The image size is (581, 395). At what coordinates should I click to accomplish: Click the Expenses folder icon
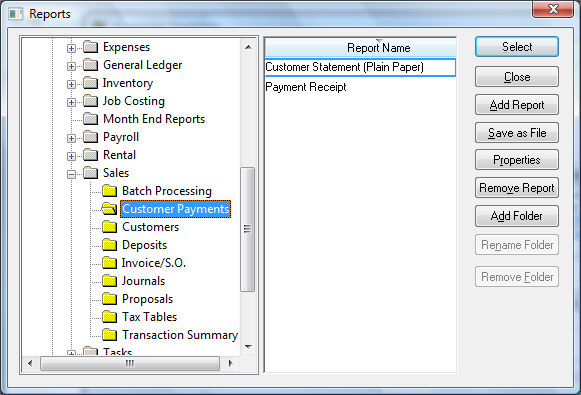[x=90, y=47]
